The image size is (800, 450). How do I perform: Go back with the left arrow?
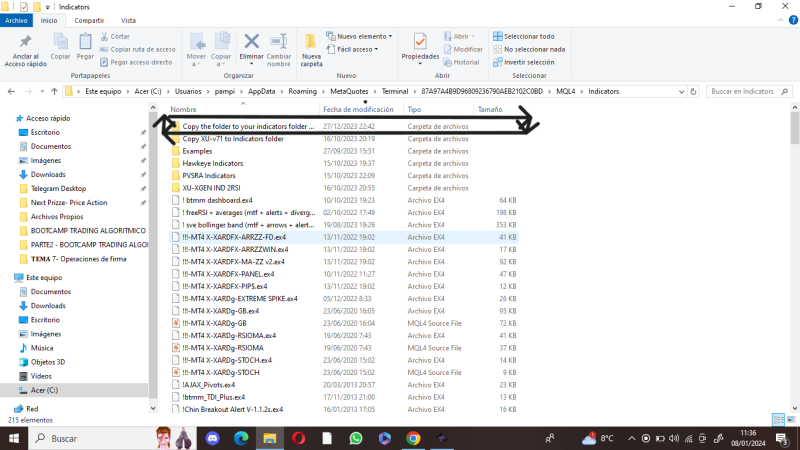pos(11,91)
